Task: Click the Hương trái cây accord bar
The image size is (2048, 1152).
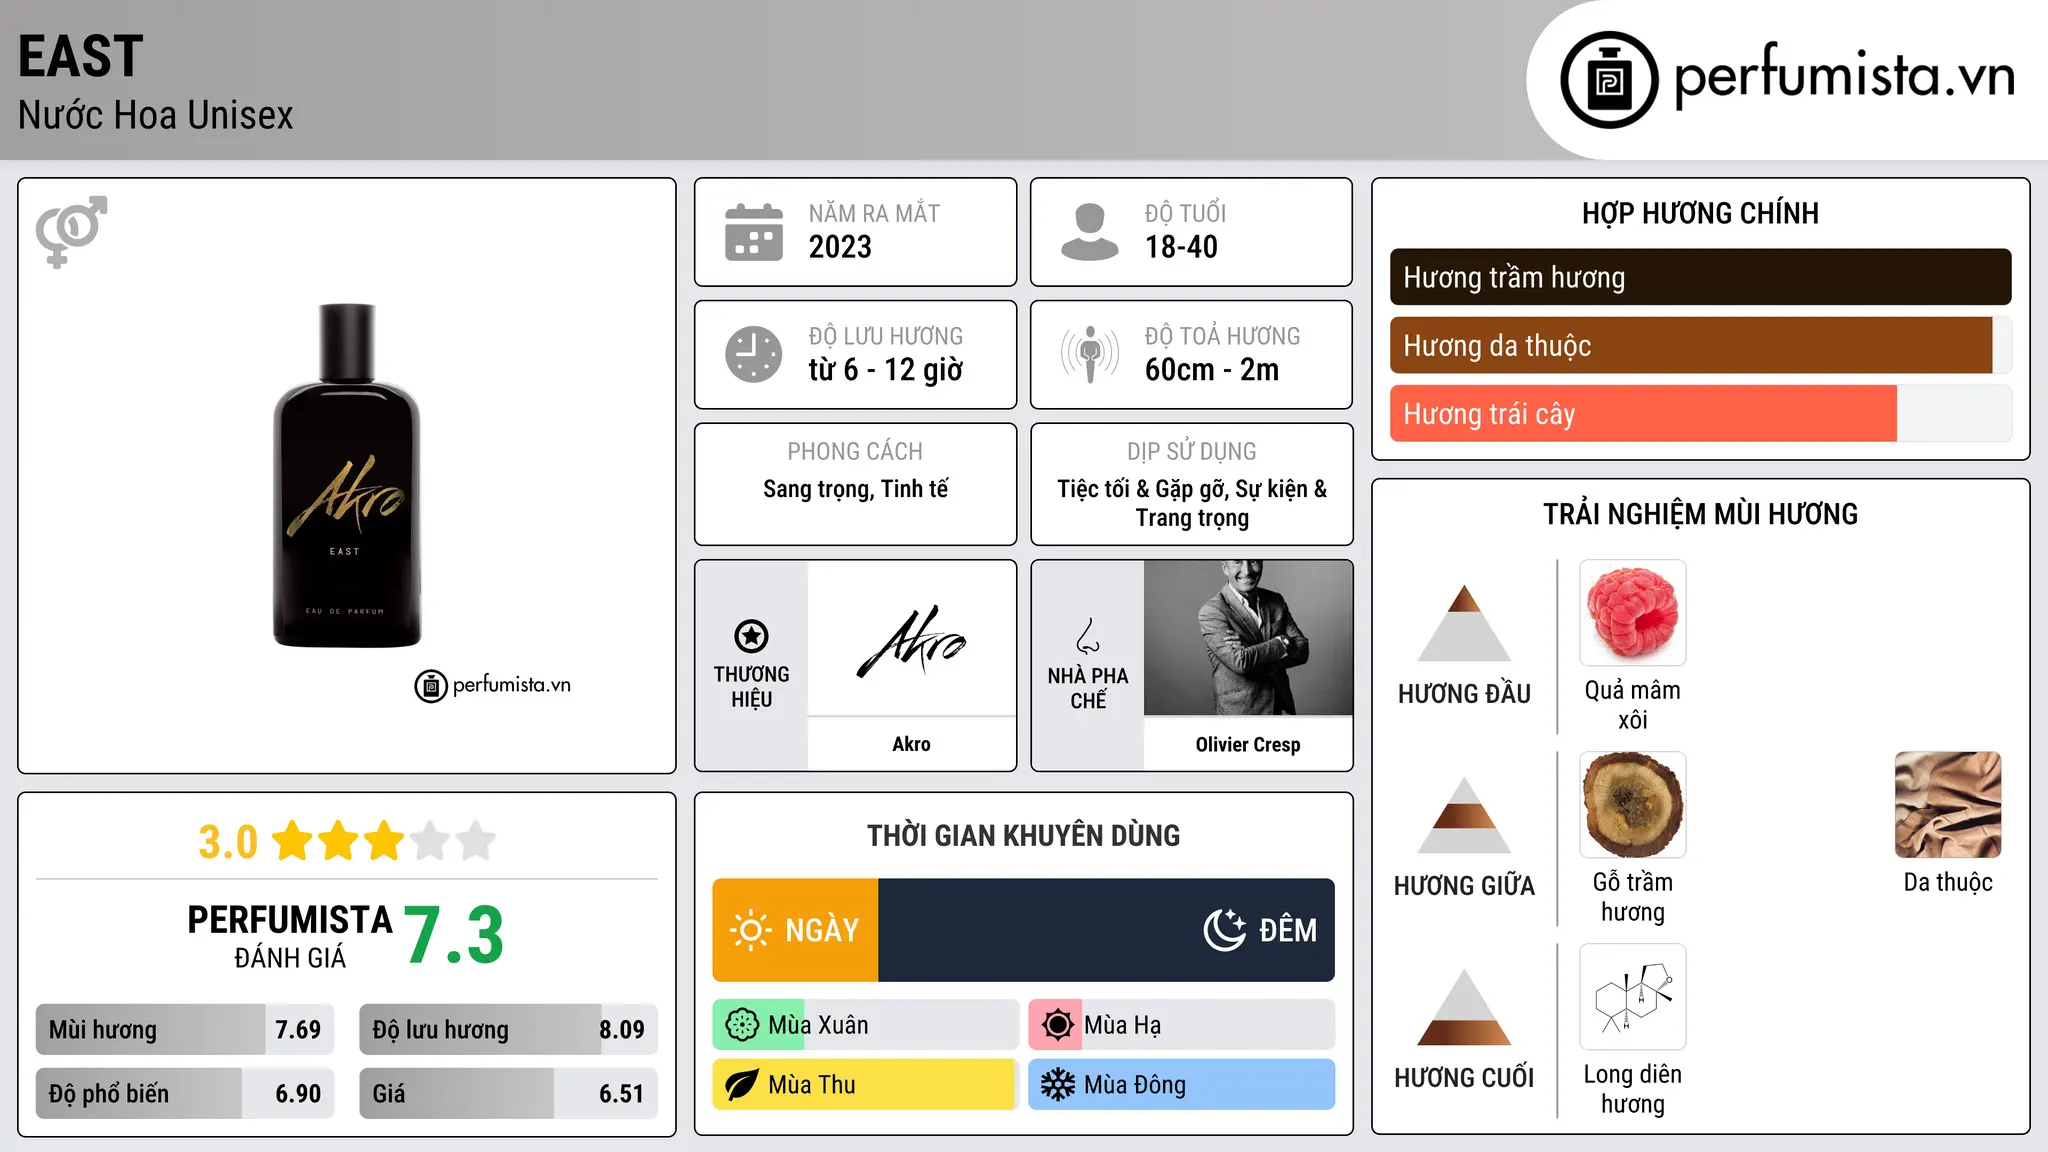Action: pyautogui.click(x=1700, y=413)
